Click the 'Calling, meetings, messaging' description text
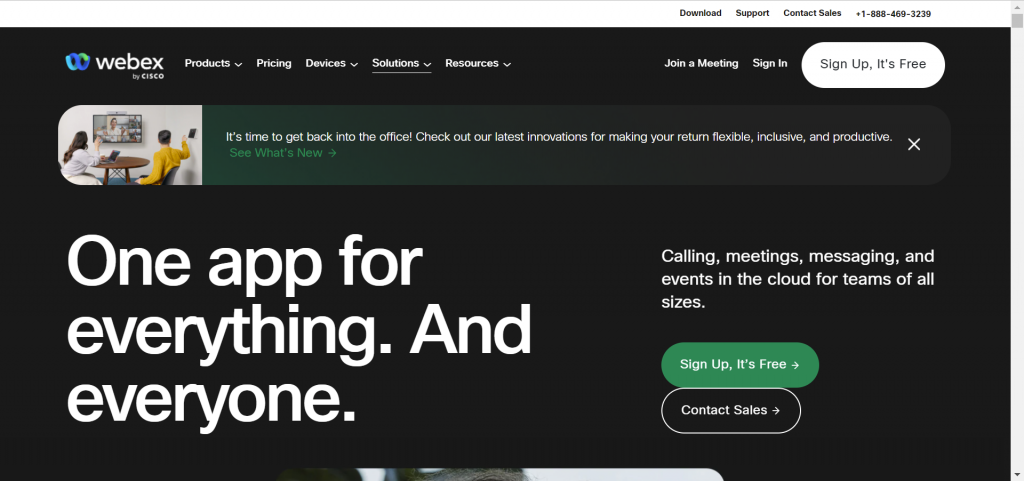 point(797,279)
